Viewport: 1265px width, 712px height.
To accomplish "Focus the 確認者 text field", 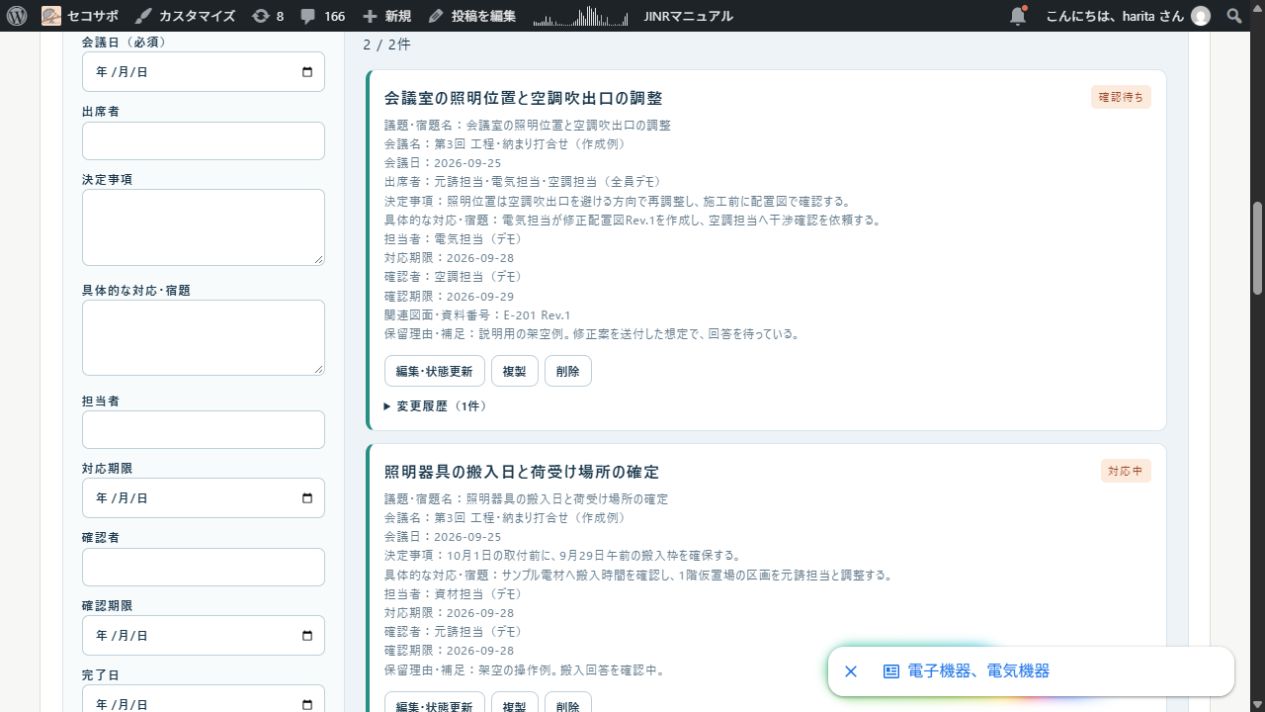I will (203, 567).
